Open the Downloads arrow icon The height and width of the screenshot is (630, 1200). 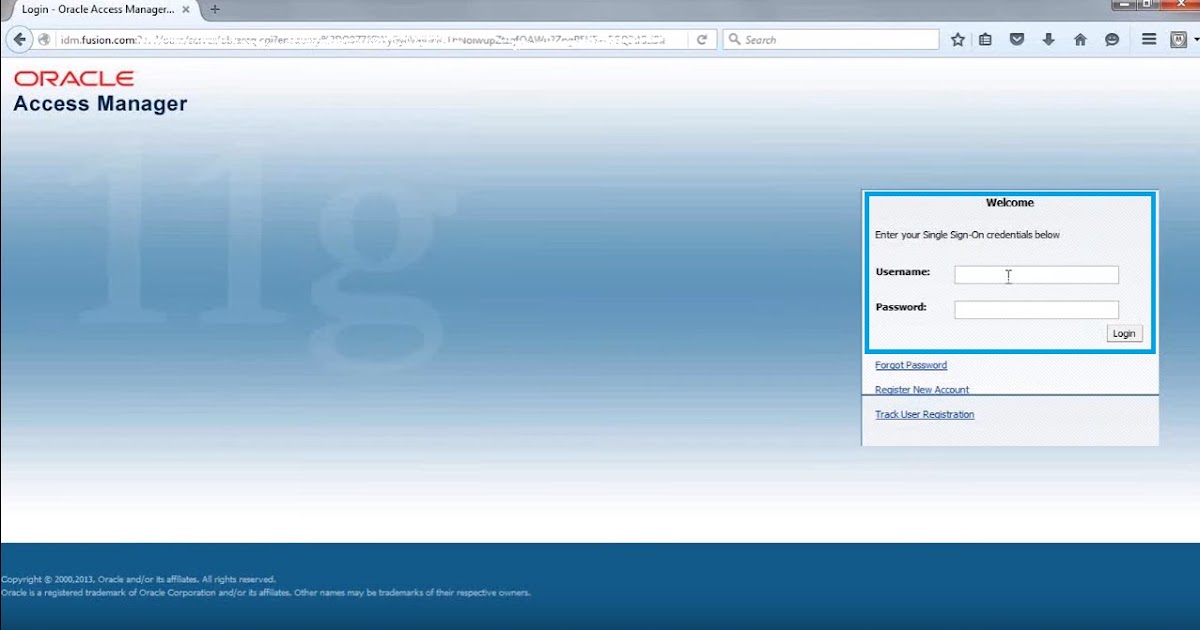[x=1048, y=39]
